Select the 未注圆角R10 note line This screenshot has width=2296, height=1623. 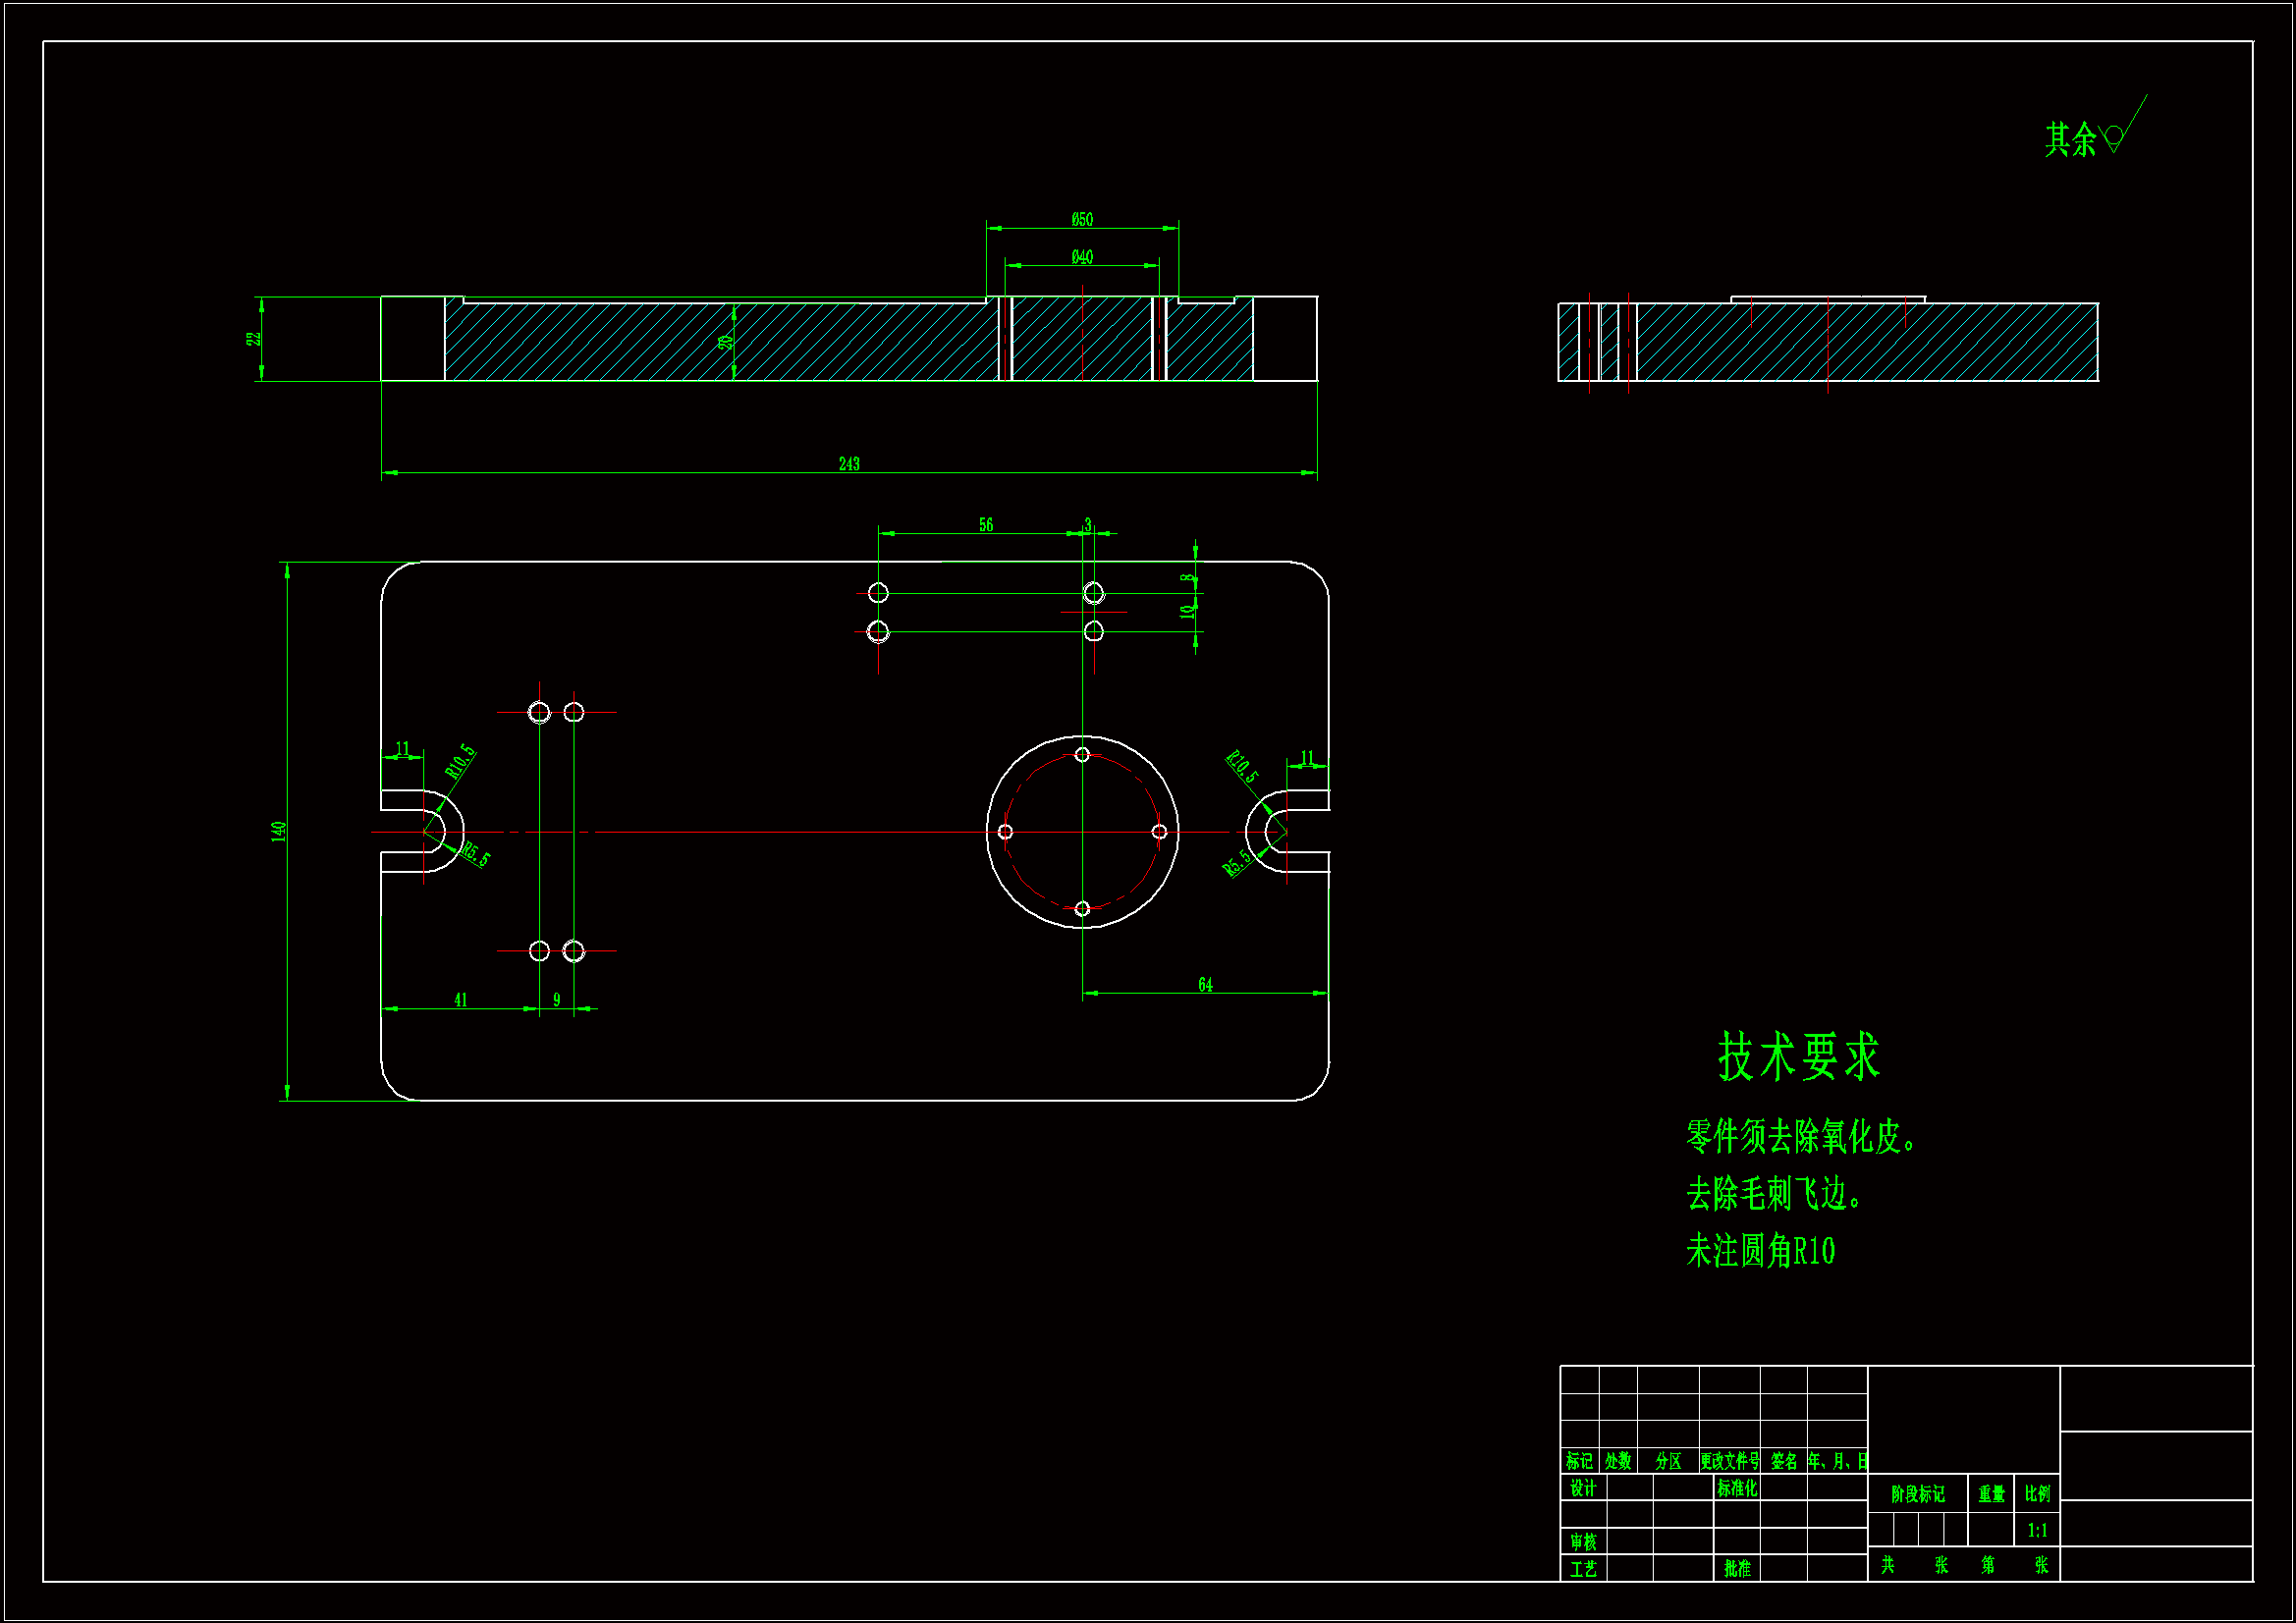(x=1760, y=1251)
